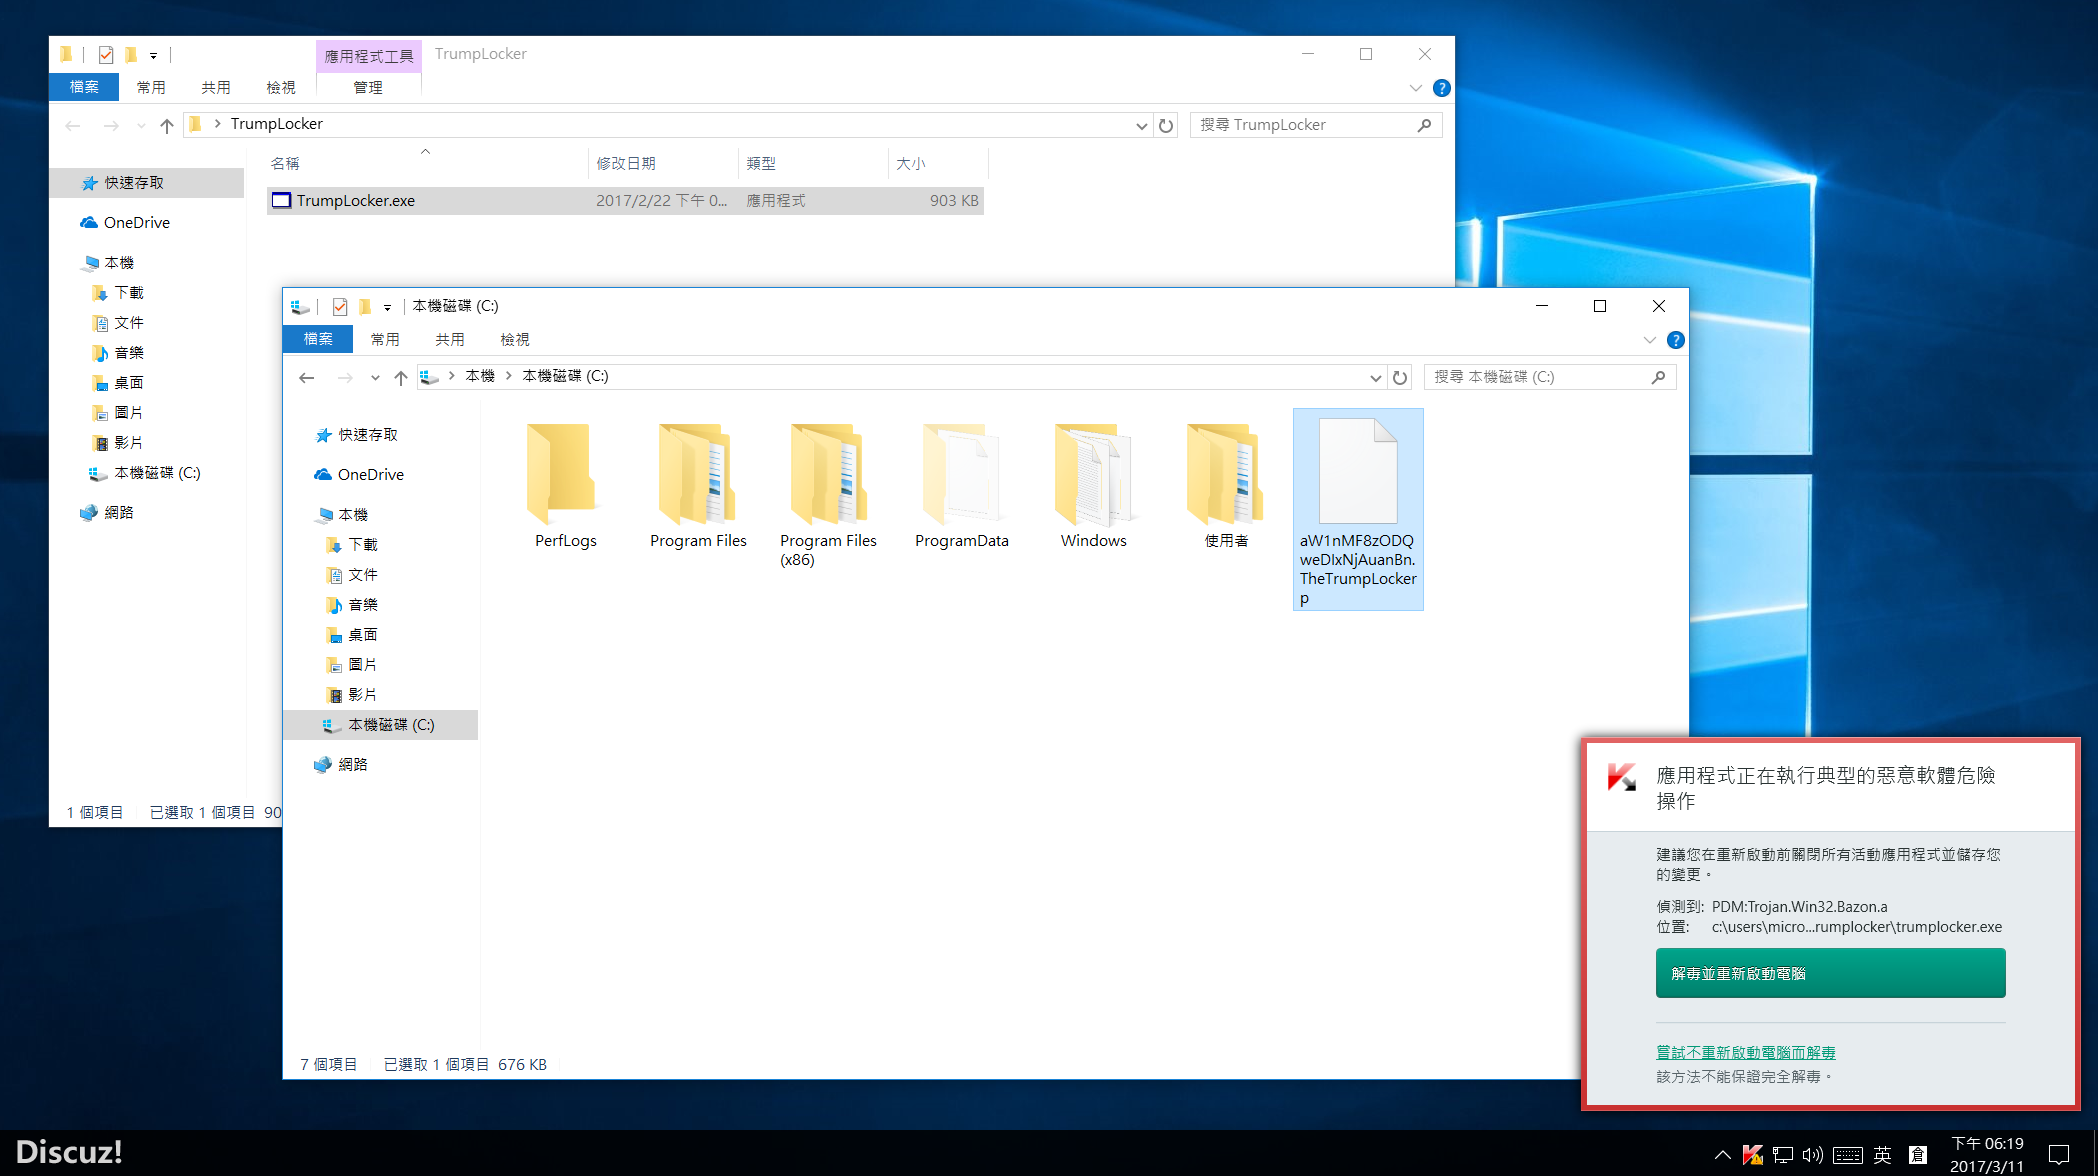Sort by the 名稱 column header

427,163
